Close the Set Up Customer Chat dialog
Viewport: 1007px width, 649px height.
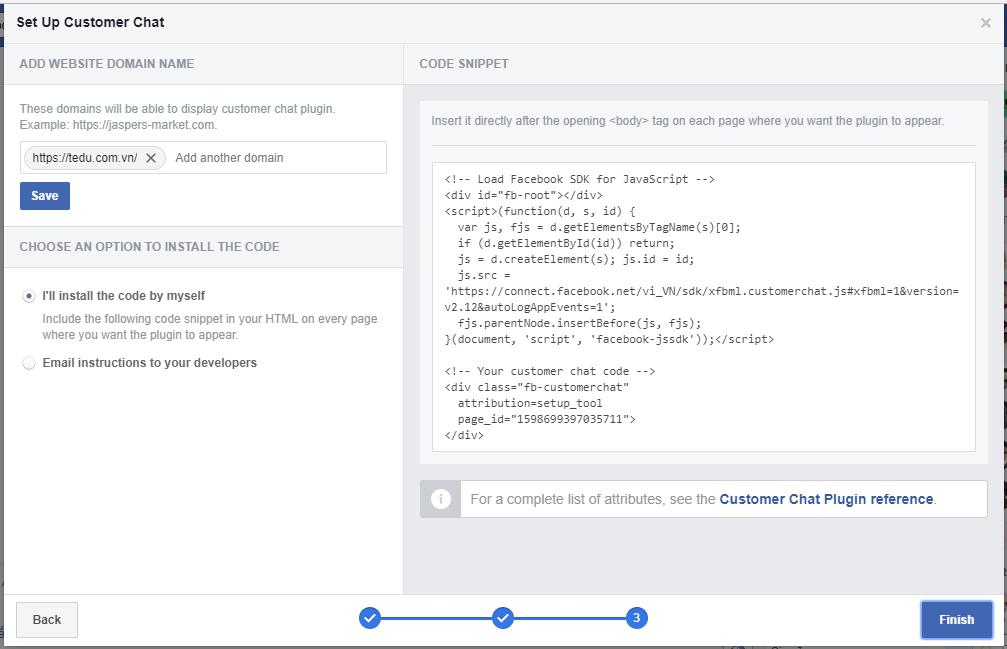[985, 23]
